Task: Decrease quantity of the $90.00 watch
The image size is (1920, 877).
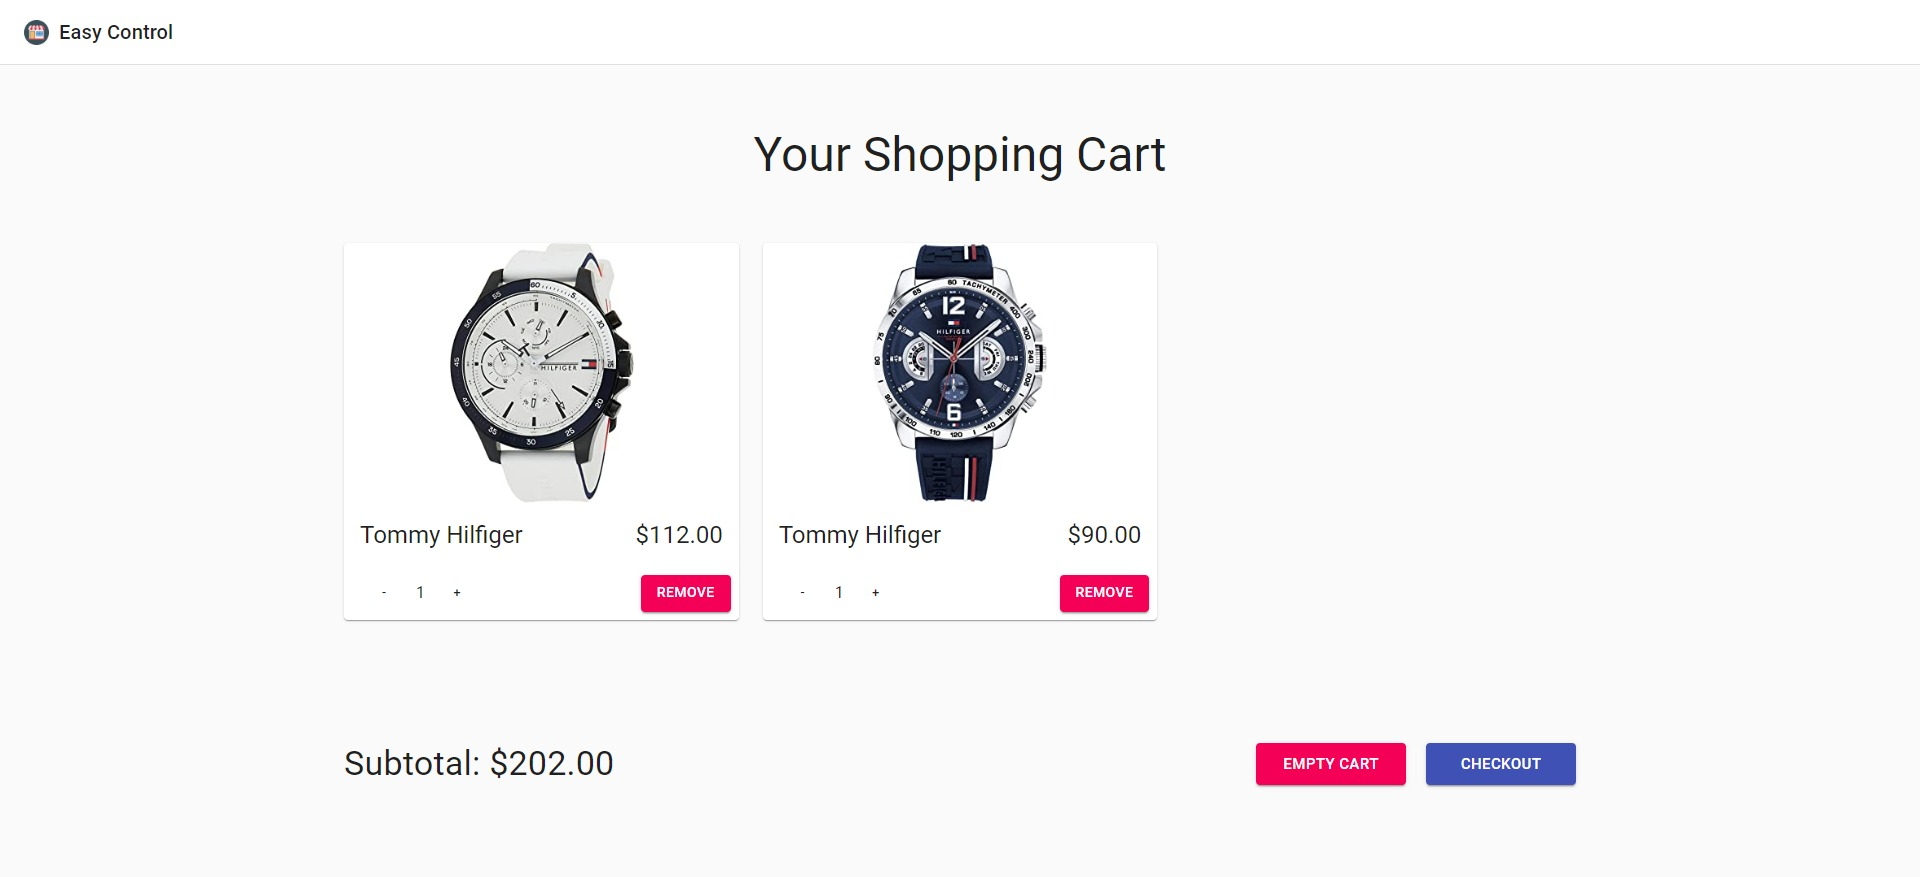Action: pos(802,592)
